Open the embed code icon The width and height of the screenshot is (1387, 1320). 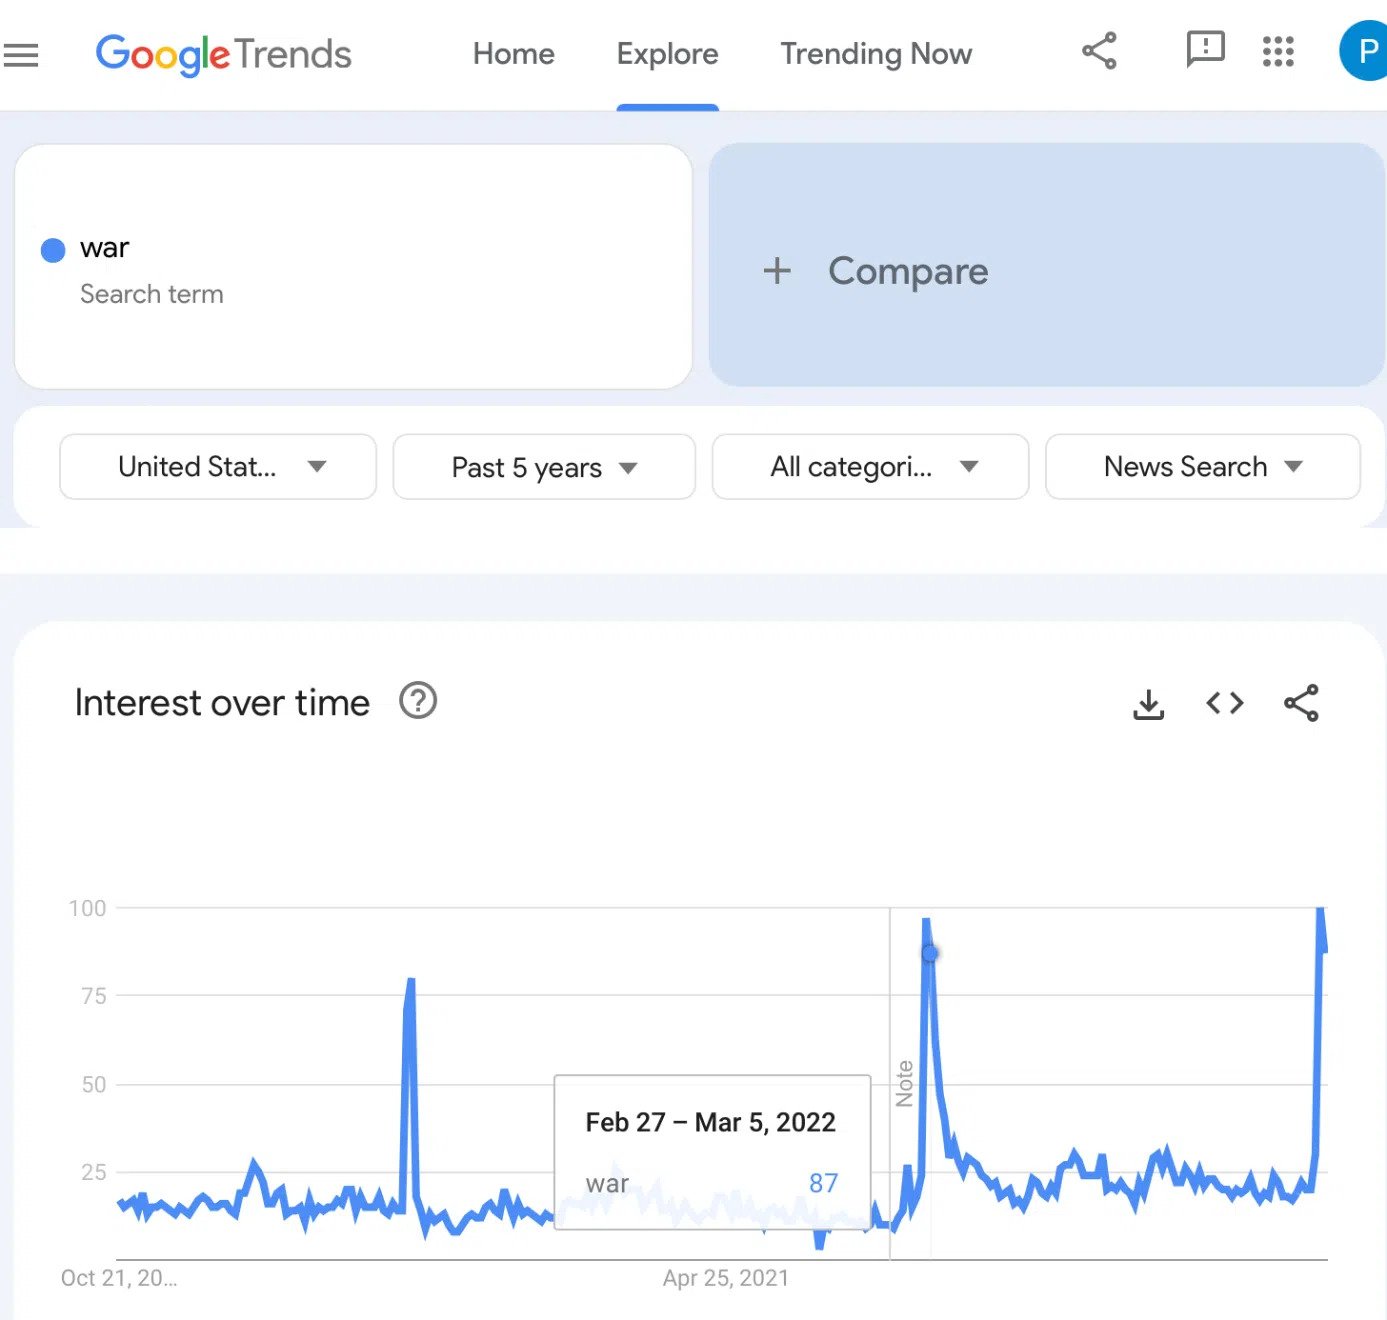pyautogui.click(x=1225, y=703)
